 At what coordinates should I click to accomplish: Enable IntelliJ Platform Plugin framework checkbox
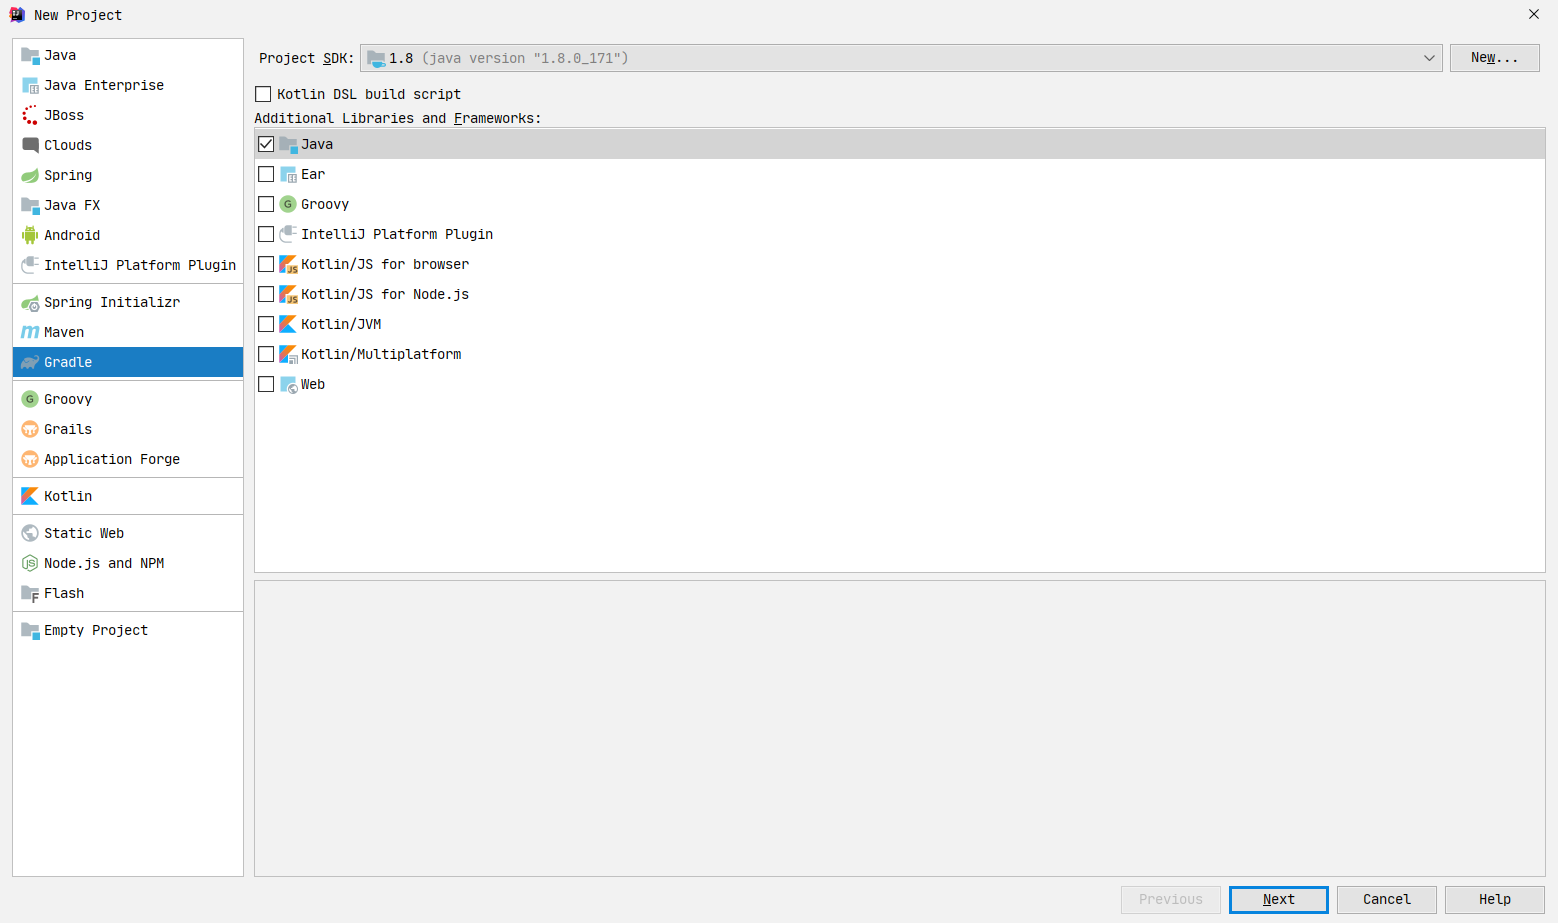[x=266, y=234]
